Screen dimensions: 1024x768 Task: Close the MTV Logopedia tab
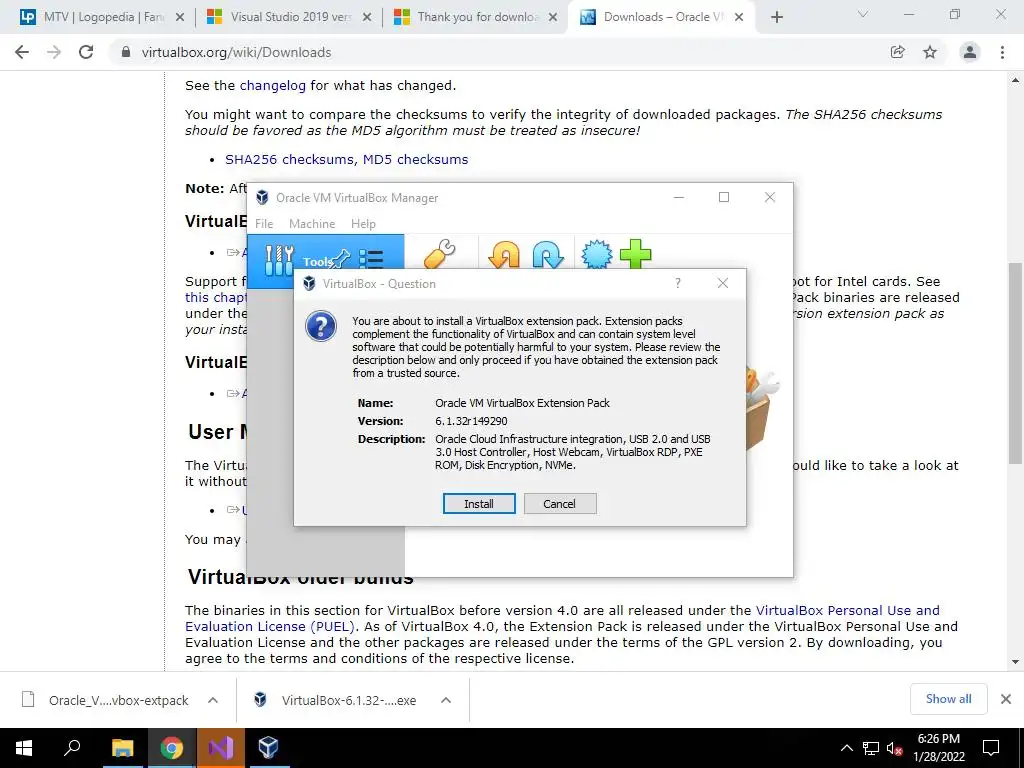tap(180, 17)
